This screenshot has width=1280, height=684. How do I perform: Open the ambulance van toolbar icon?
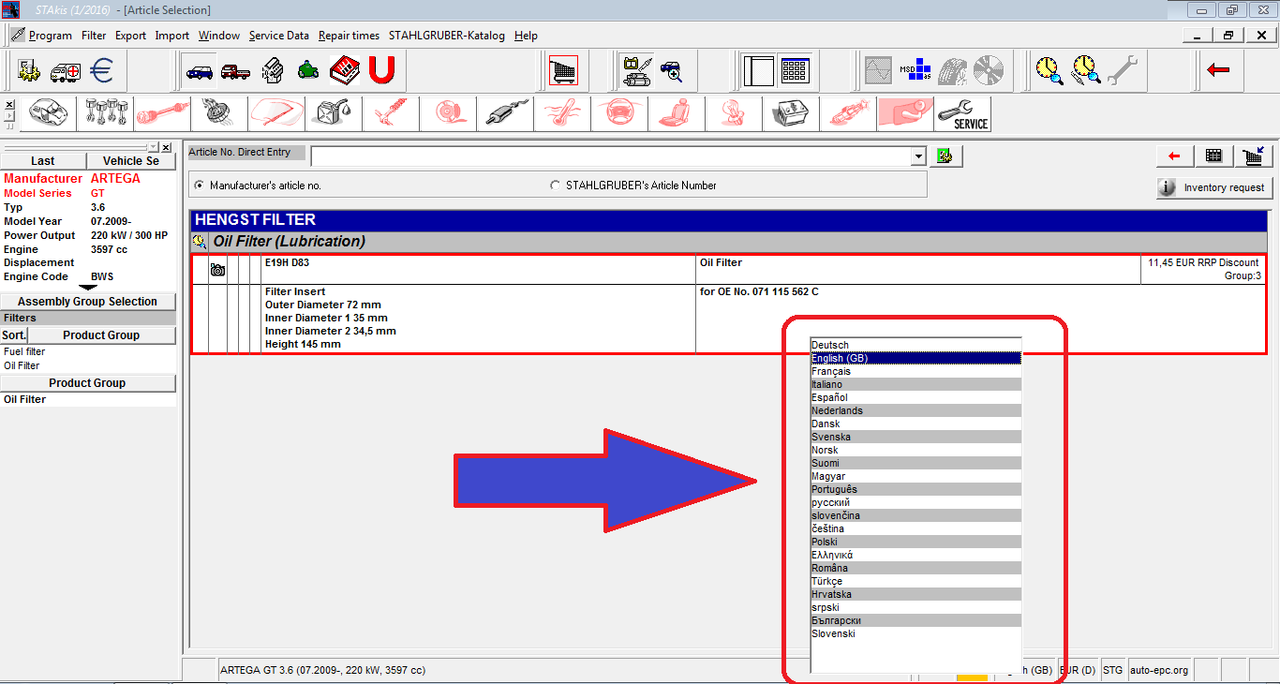pos(65,71)
